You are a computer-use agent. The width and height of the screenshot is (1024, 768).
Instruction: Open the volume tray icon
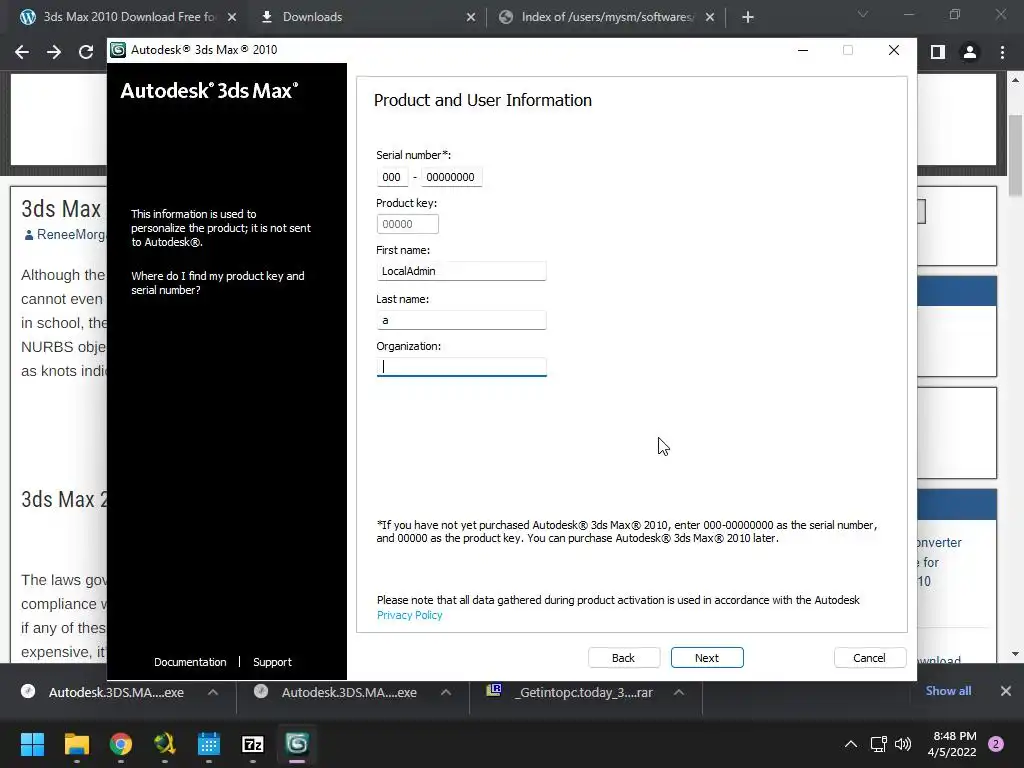[903, 744]
